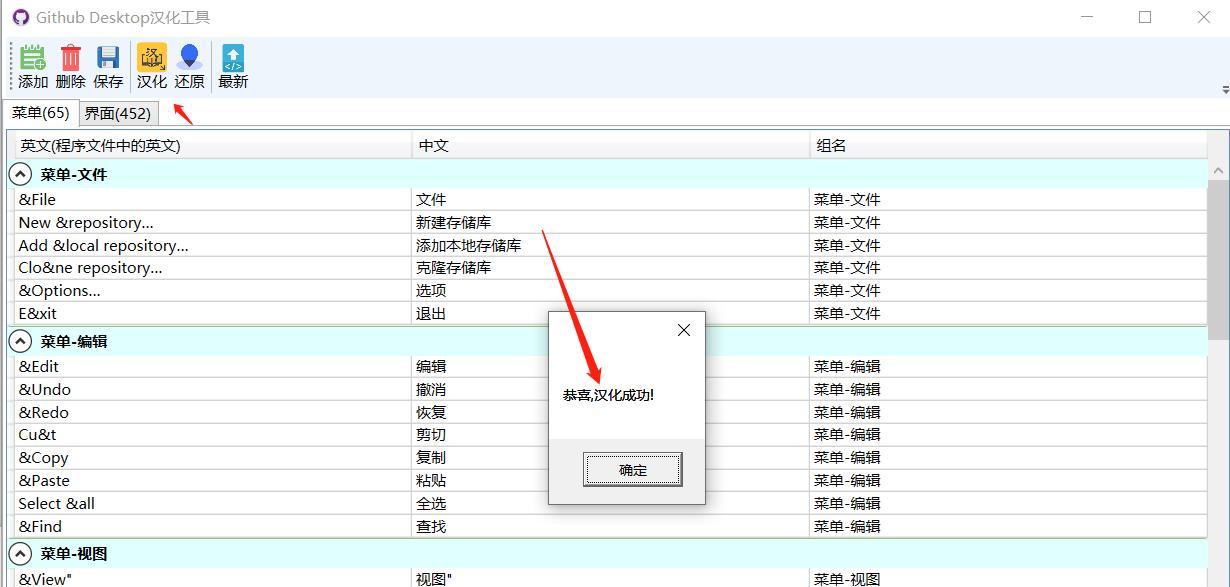Select the &View" row
The width and height of the screenshot is (1230, 587).
610,578
